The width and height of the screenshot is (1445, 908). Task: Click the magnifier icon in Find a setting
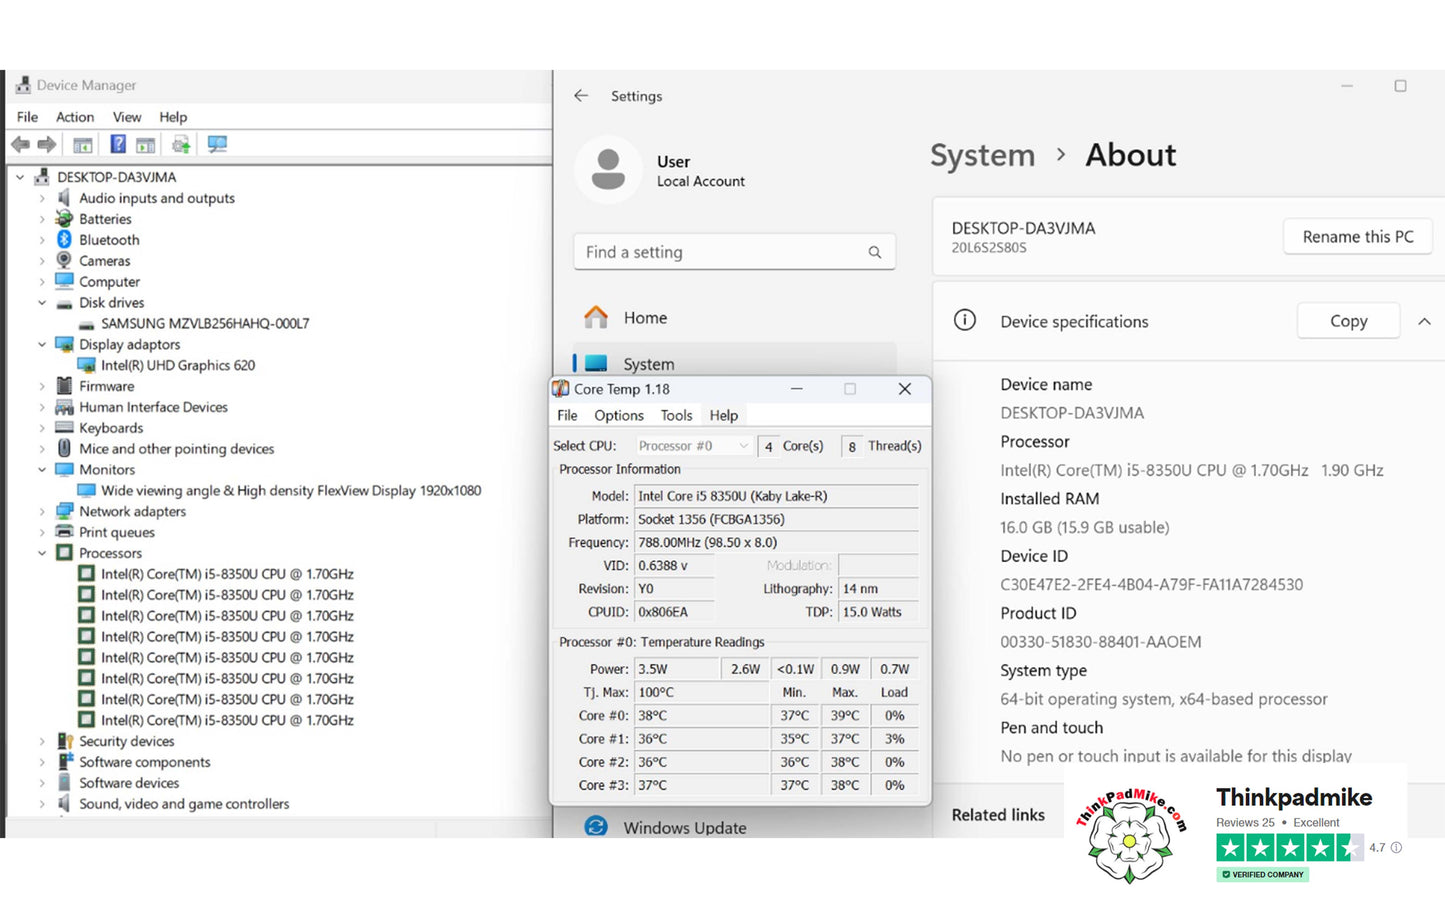click(875, 252)
